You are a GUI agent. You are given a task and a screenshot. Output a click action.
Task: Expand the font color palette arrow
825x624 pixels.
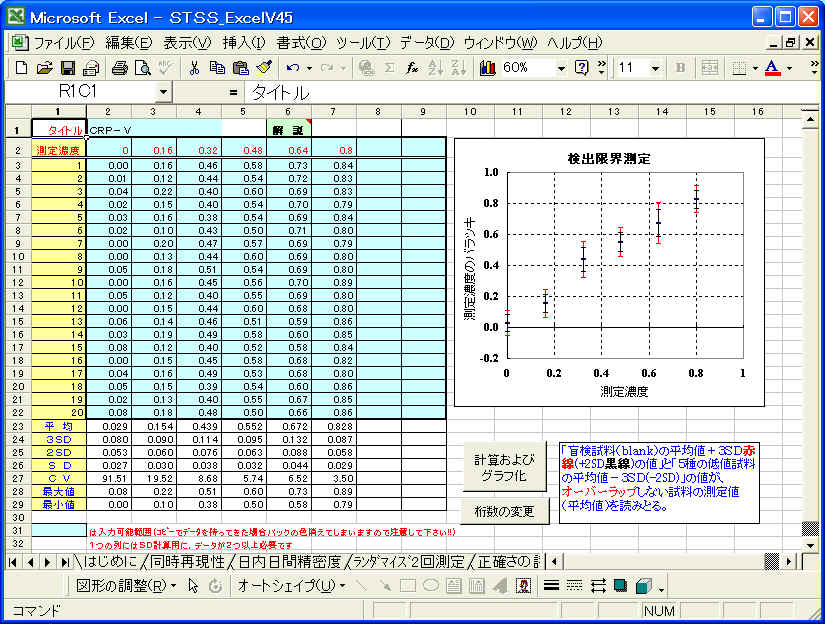click(789, 68)
